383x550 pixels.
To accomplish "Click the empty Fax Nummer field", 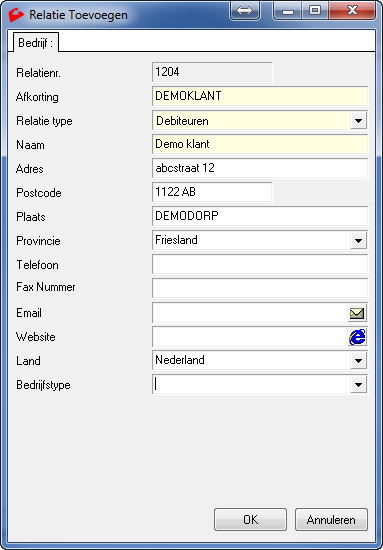I will (x=260, y=288).
